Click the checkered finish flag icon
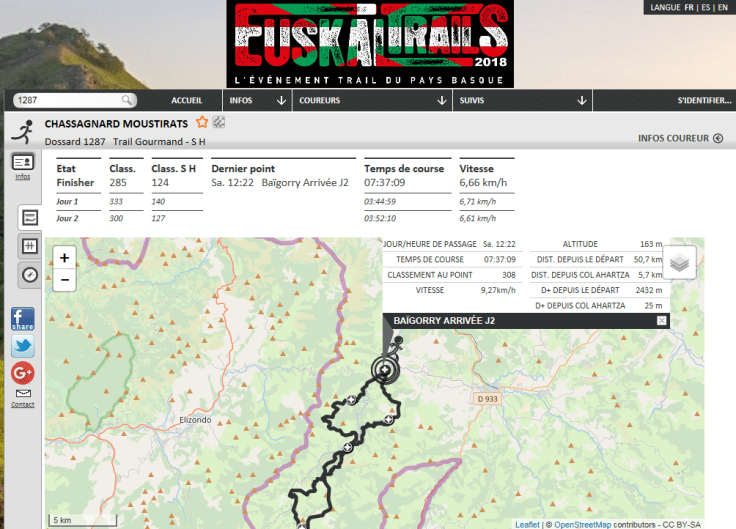The height and width of the screenshot is (529, 736). pos(218,123)
